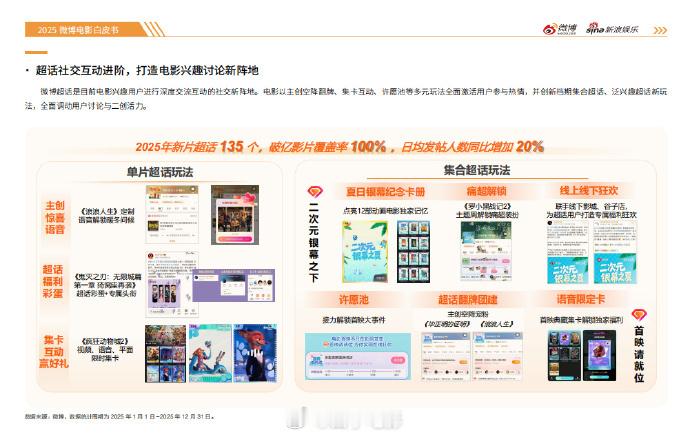This screenshot has width=690, height=437.
Task: Click the 《鬼灭之刃：无限城篇》 description text
Action: [108, 285]
